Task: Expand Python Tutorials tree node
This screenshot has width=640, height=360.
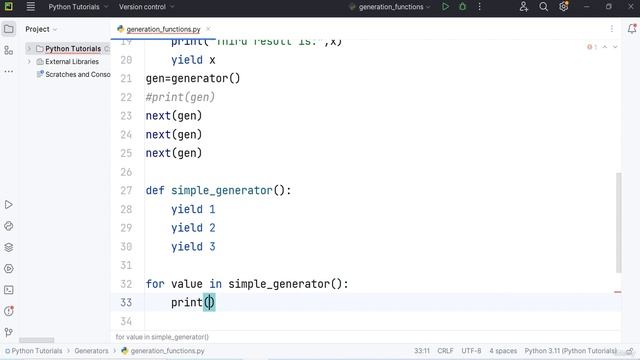Action: (x=29, y=49)
